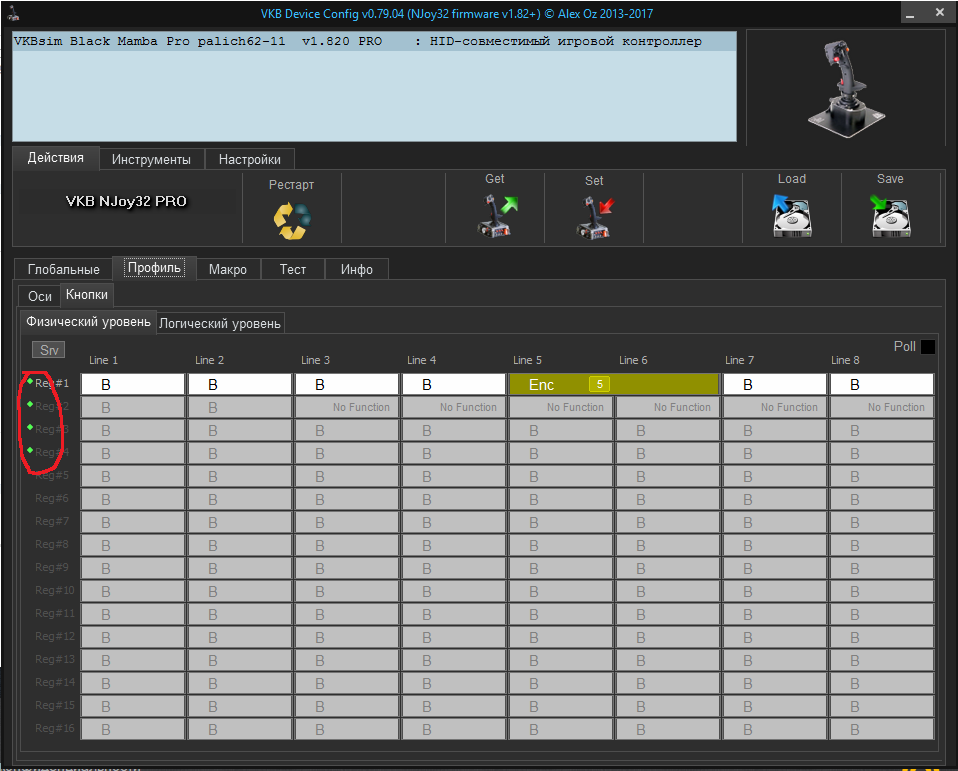Click the Load hard drive icon

click(x=792, y=216)
